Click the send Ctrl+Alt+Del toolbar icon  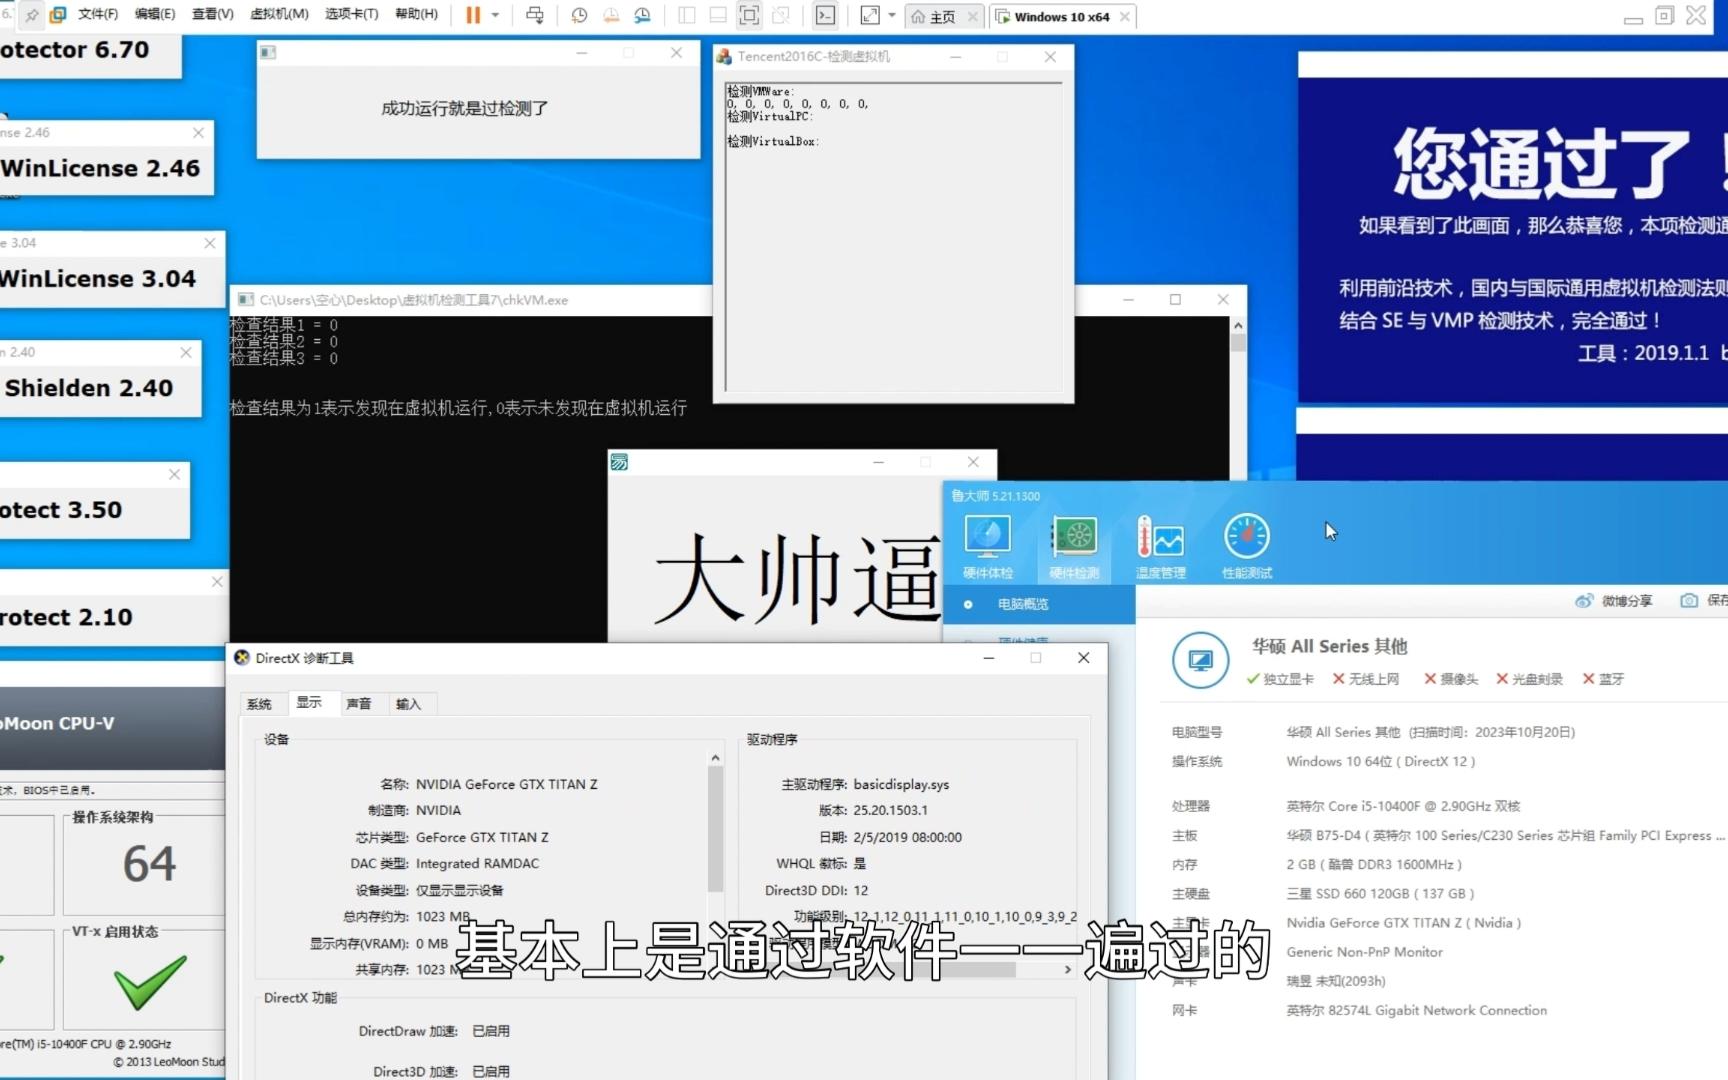point(535,15)
